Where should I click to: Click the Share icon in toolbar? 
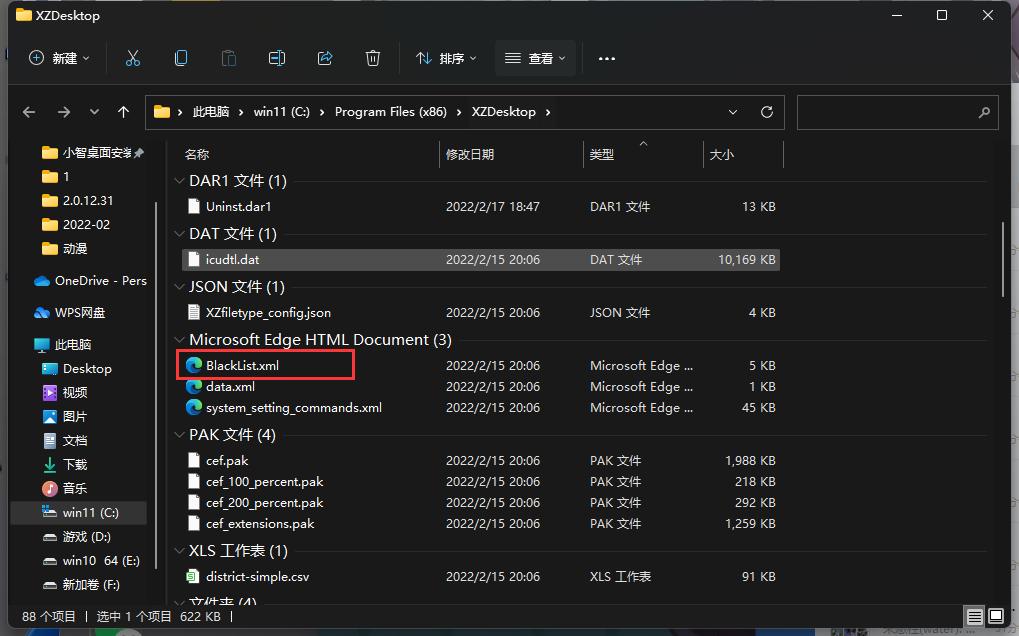[325, 58]
